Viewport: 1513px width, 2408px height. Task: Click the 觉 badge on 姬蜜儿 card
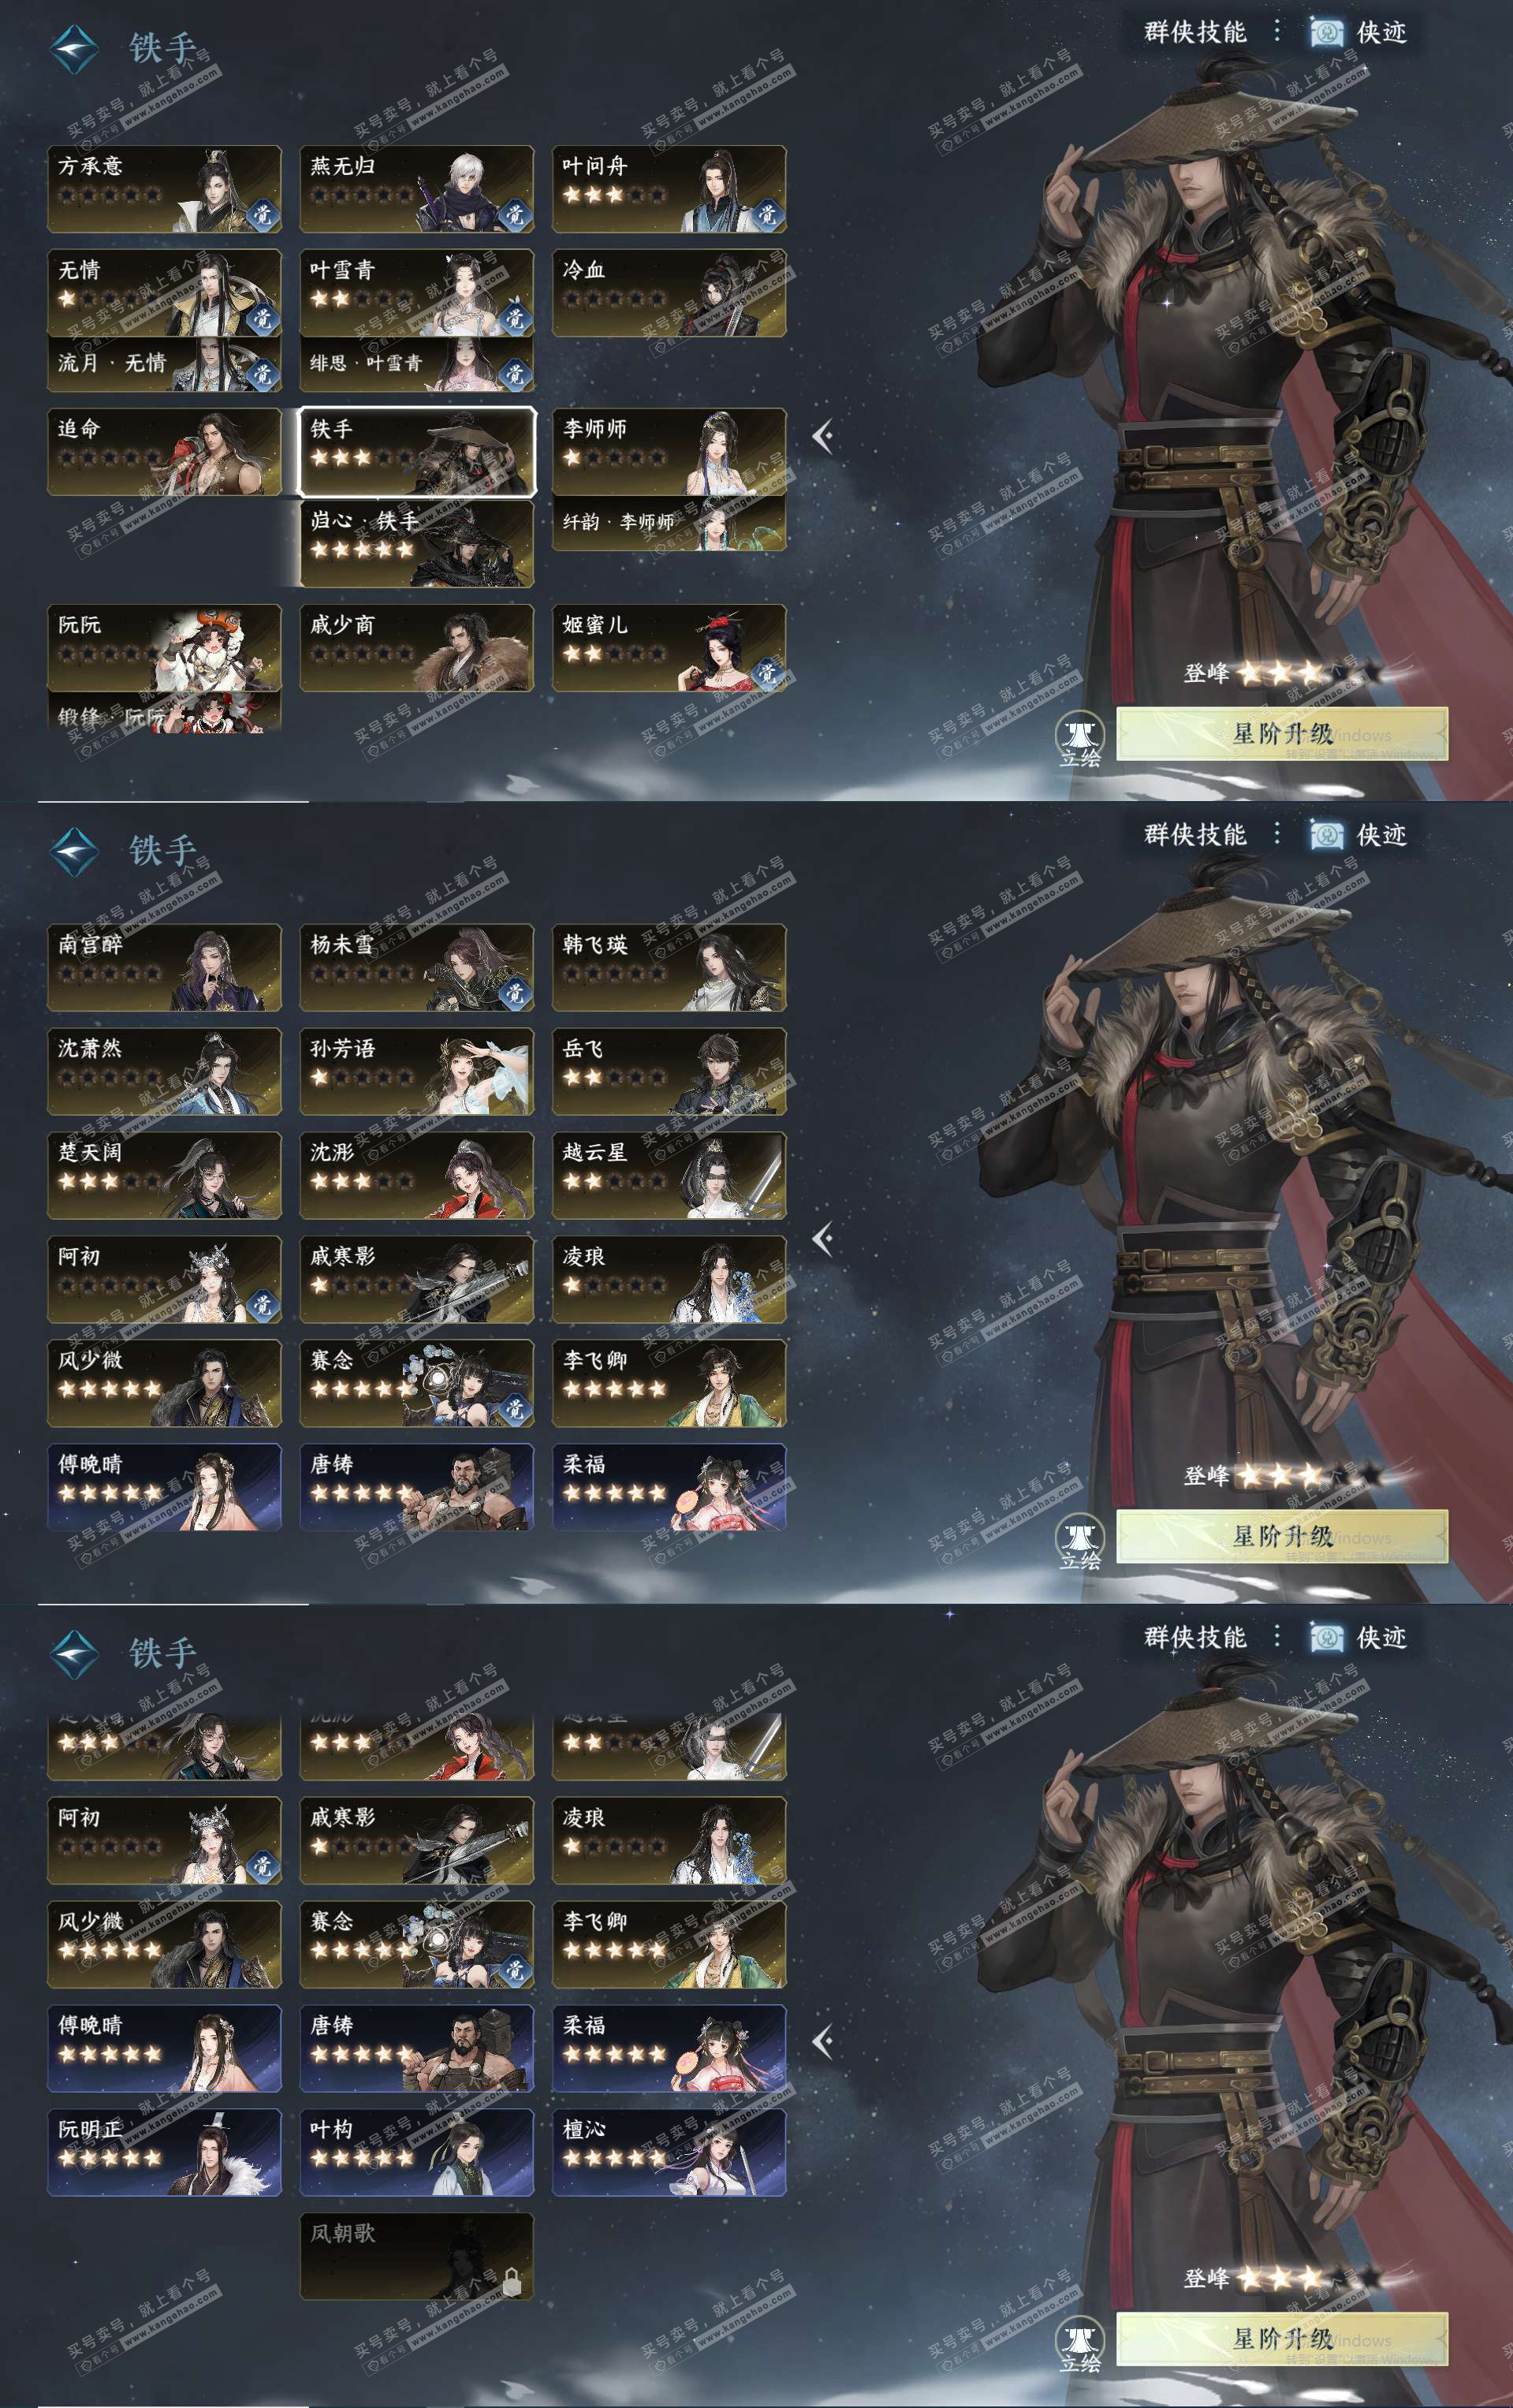pyautogui.click(x=767, y=672)
